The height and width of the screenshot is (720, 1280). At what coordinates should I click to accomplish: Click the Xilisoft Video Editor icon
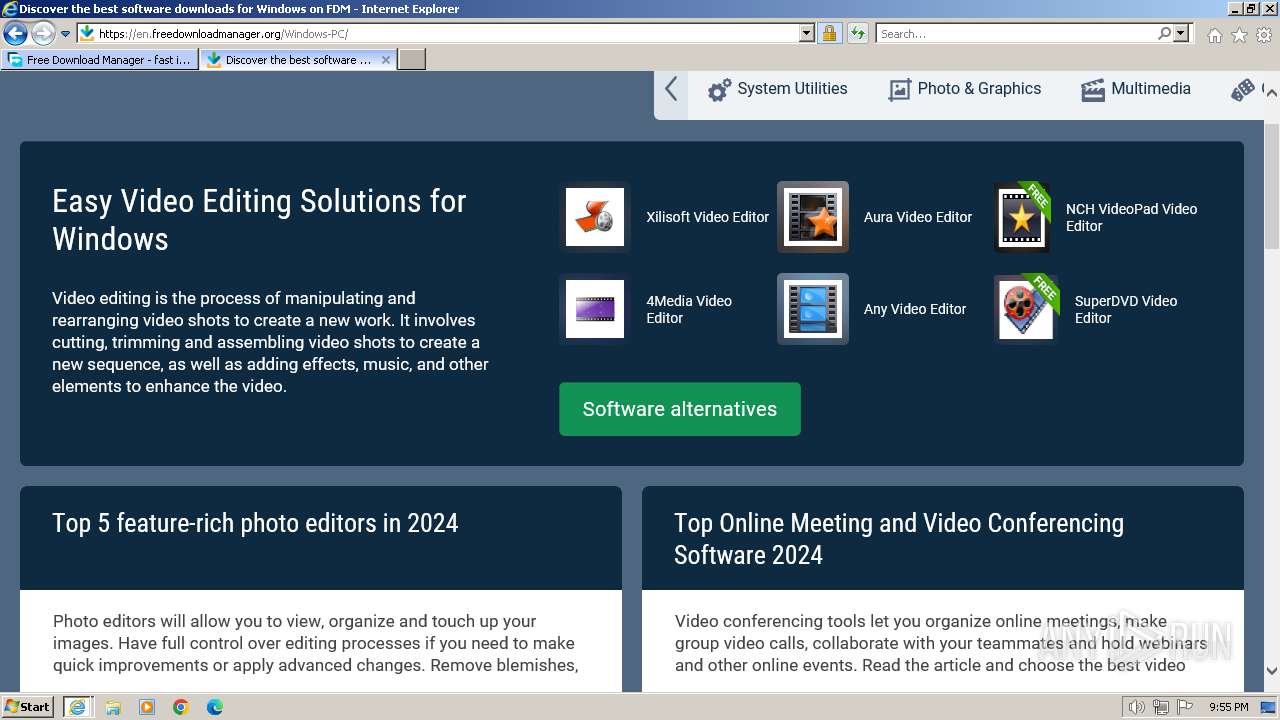(x=595, y=217)
